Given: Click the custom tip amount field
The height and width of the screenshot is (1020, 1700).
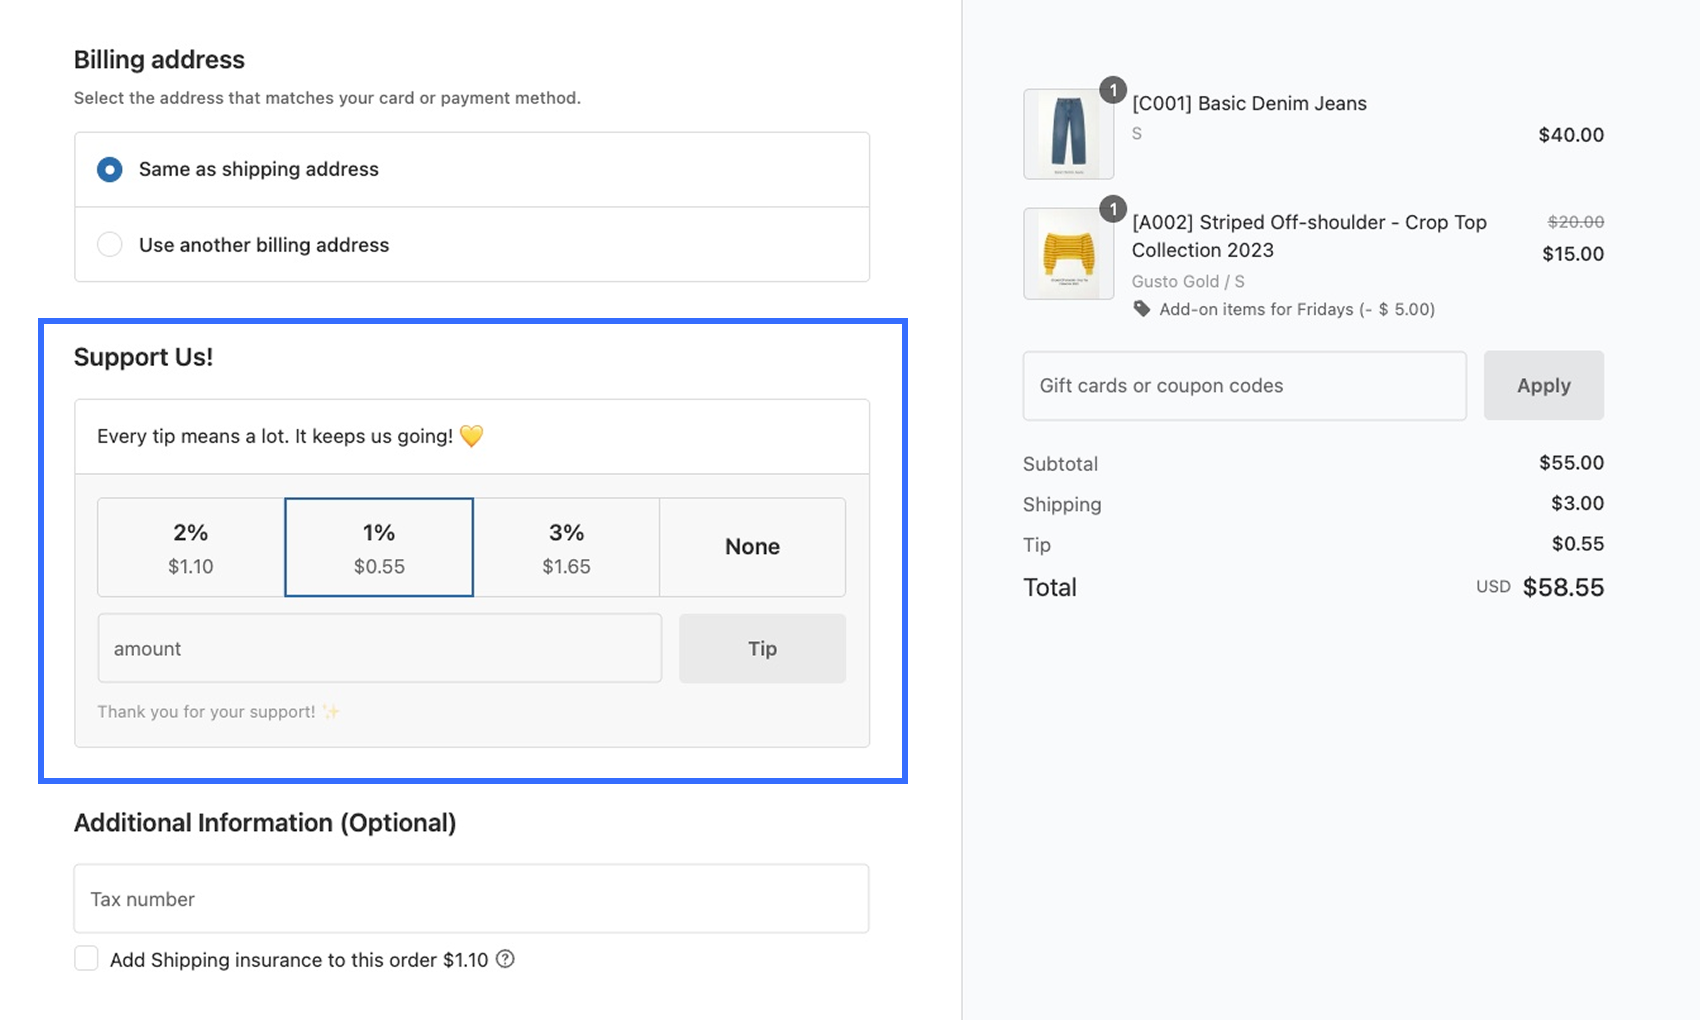Looking at the screenshot, I should coord(379,649).
